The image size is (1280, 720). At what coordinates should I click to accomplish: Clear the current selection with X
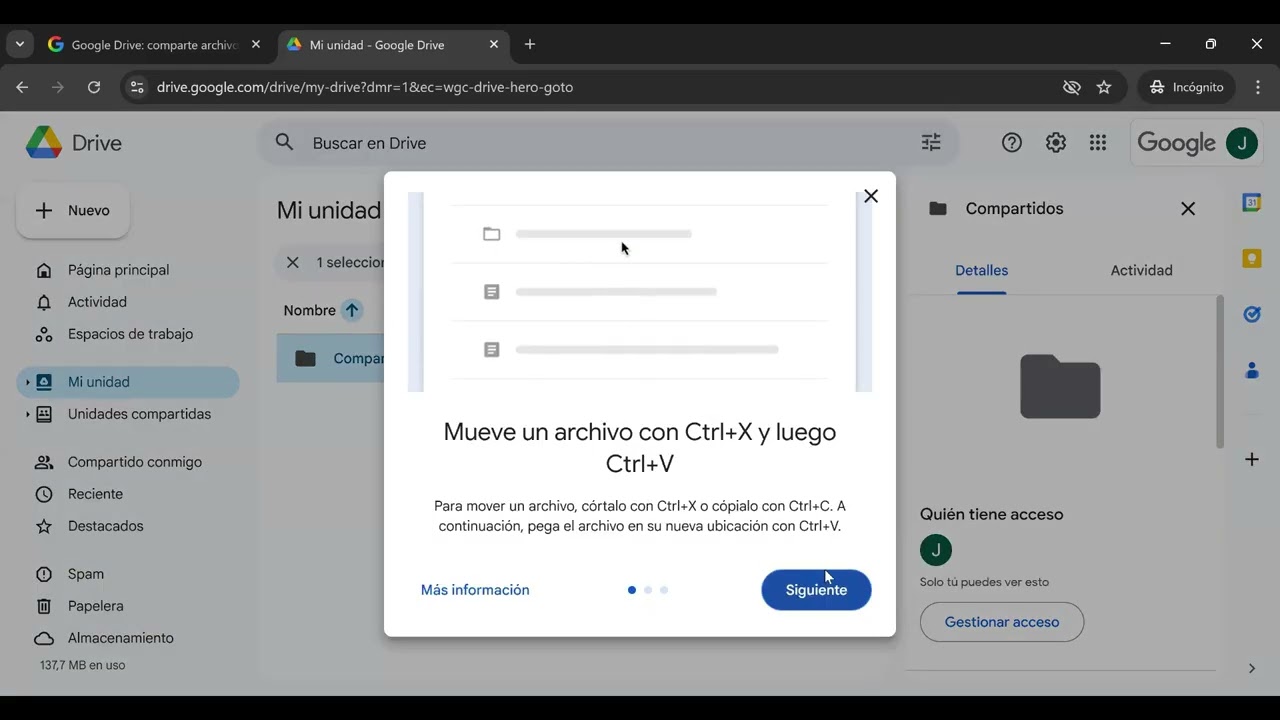pos(292,262)
